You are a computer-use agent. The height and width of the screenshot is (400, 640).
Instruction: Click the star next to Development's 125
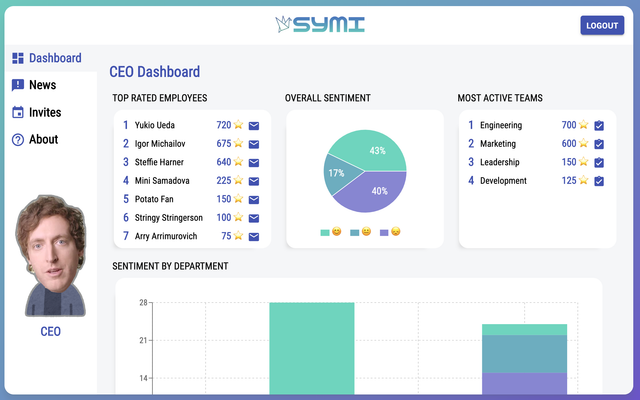coord(584,180)
